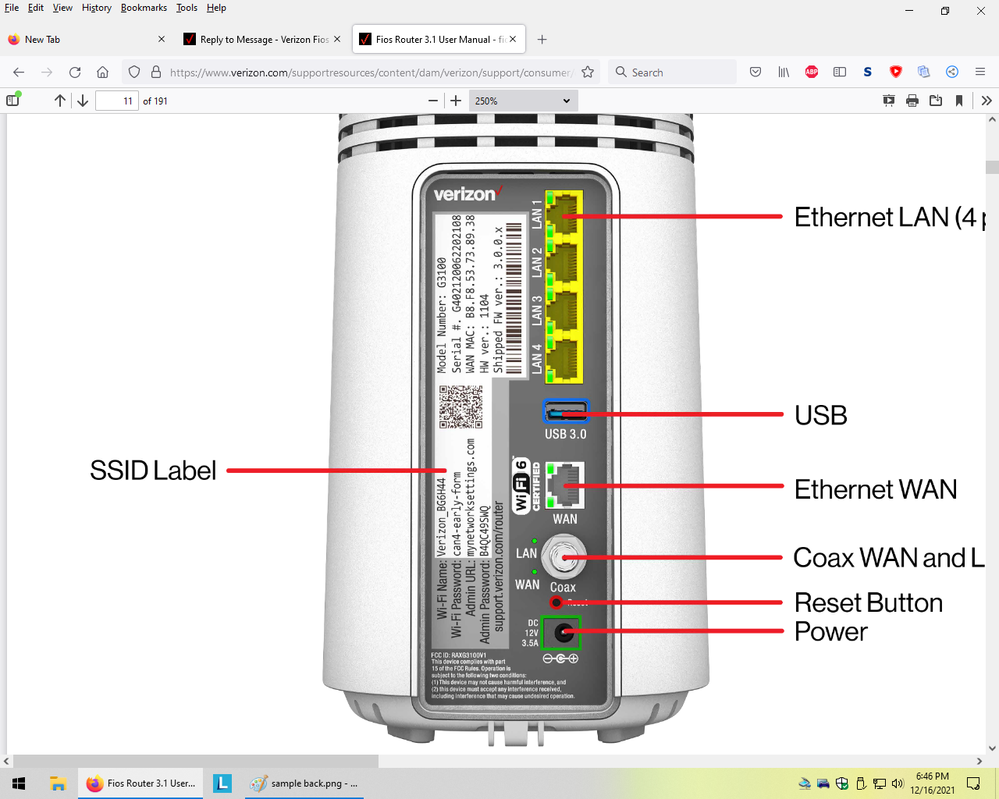
Task: Open the volume speaker tray icon
Action: click(x=898, y=783)
